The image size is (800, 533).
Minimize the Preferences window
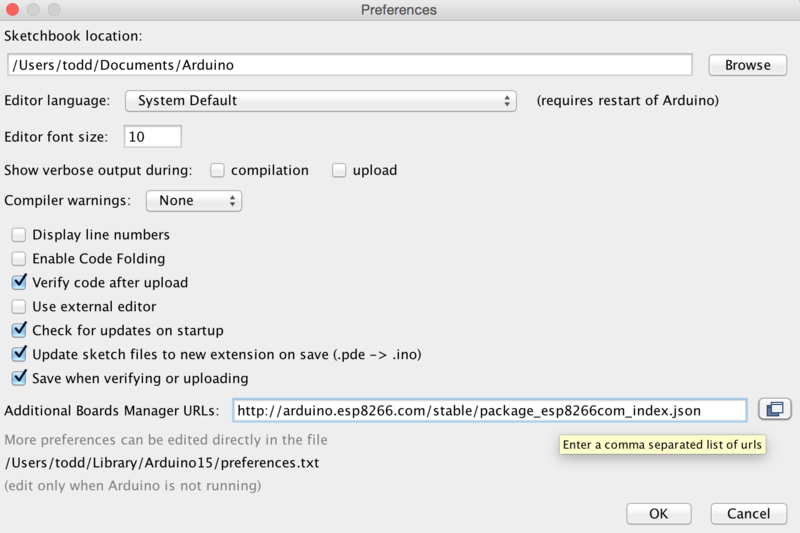[x=33, y=9]
